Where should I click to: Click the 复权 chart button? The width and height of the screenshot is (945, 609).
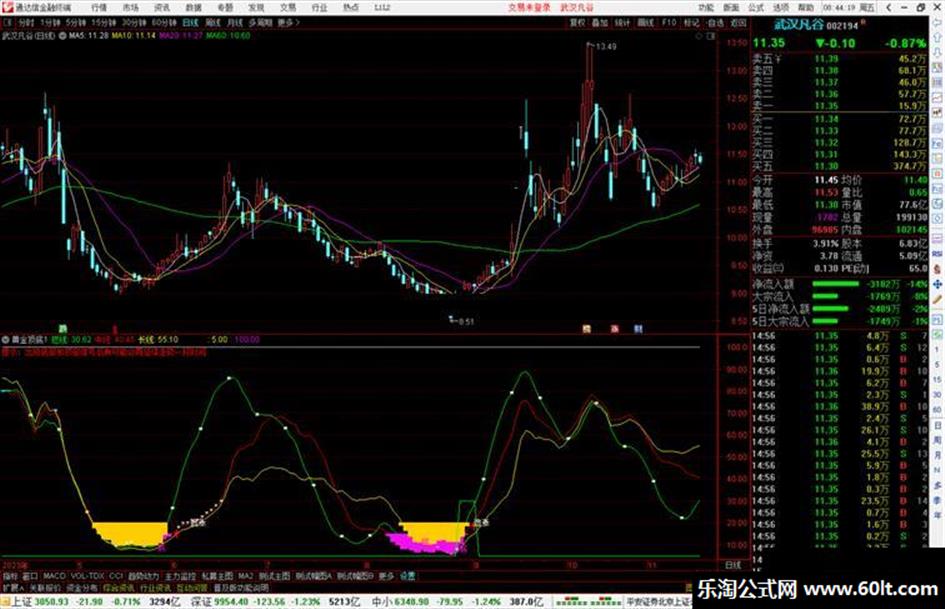577,22
